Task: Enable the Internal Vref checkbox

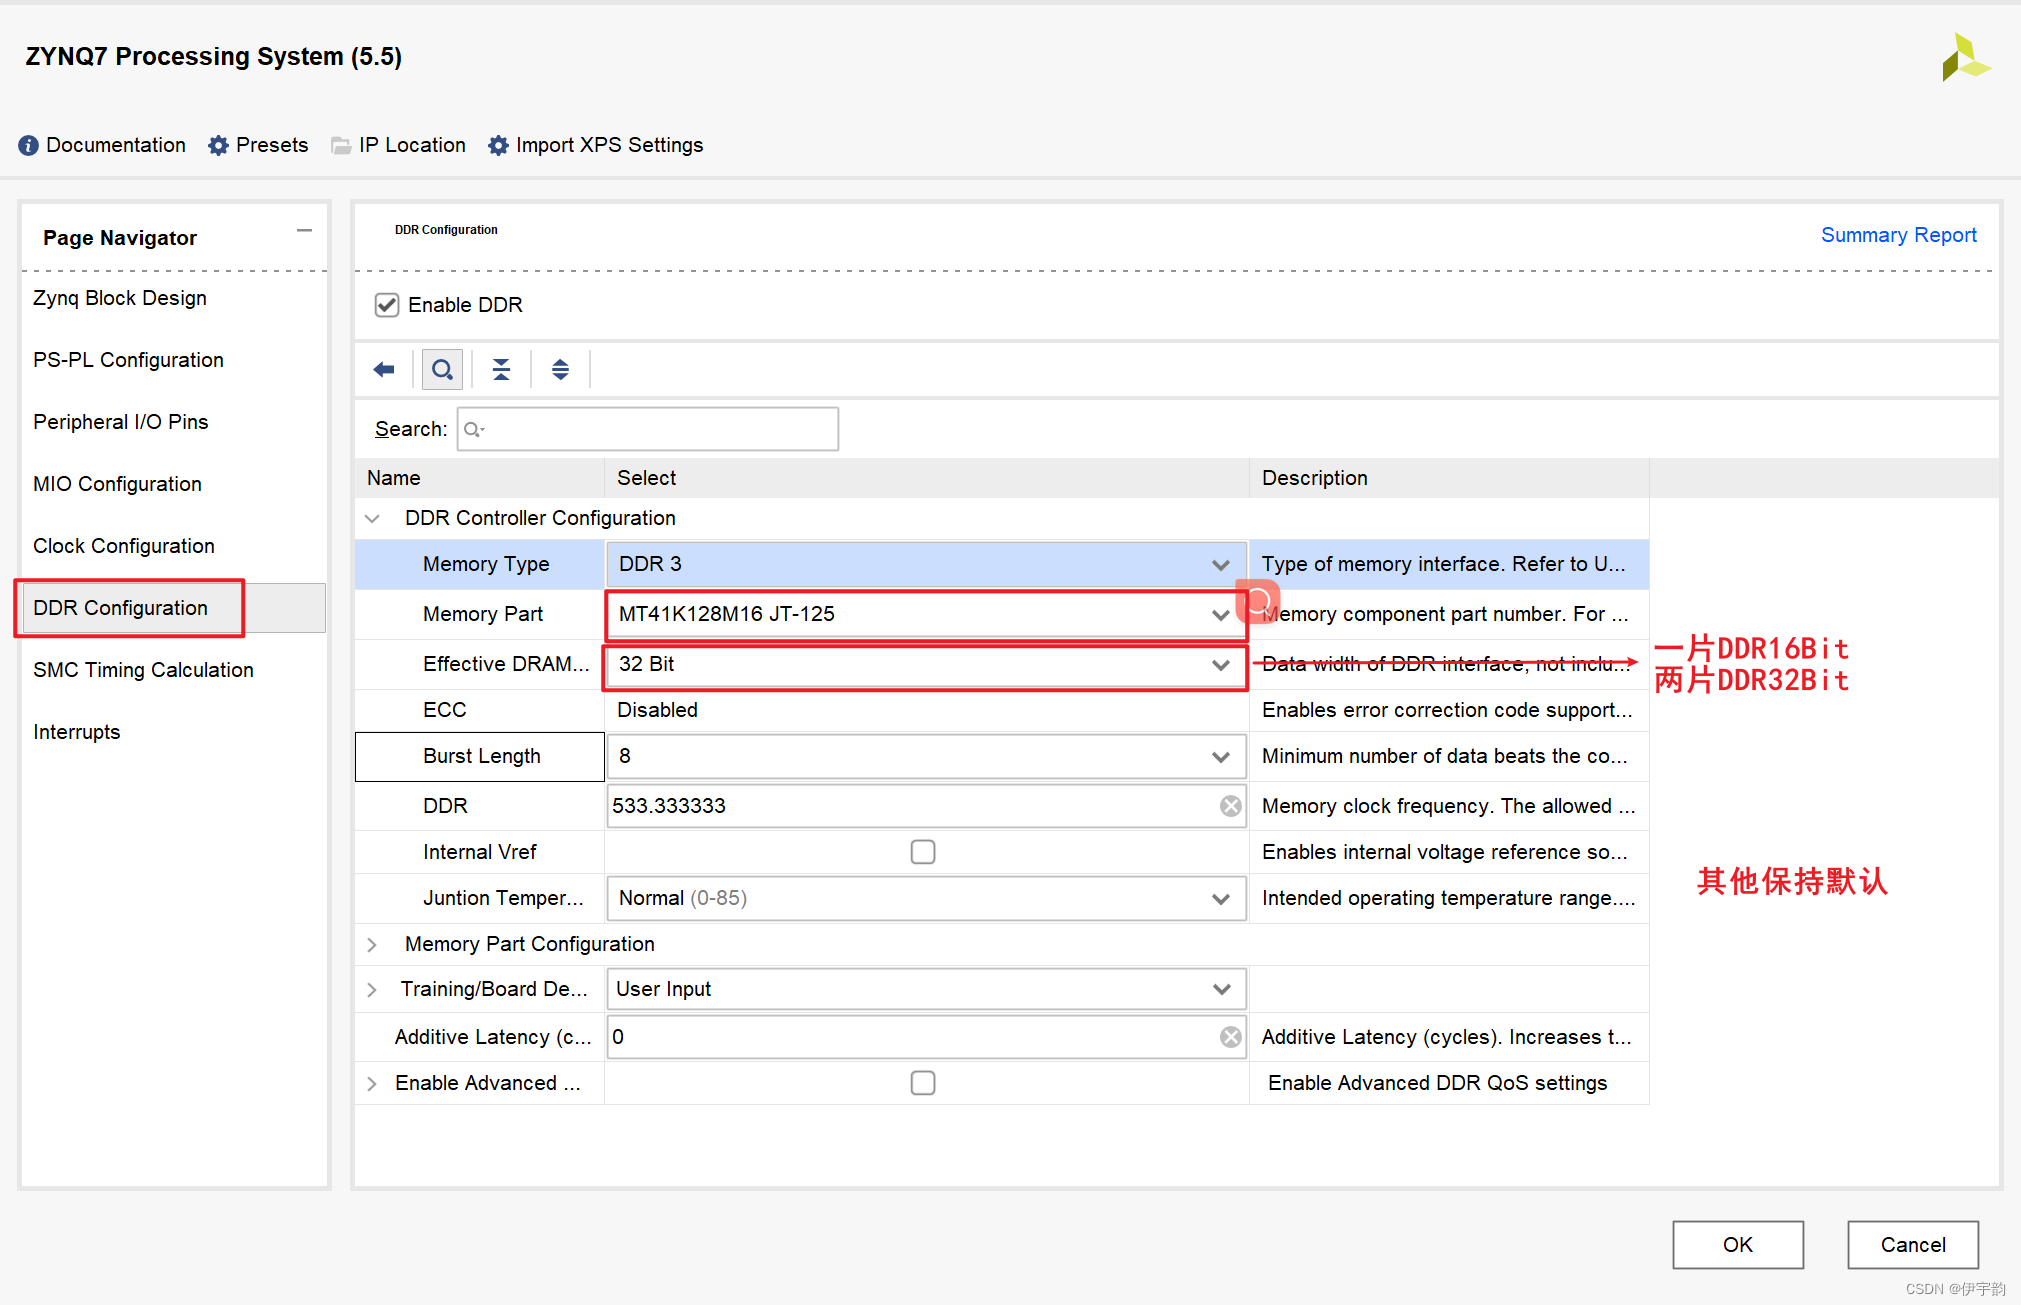Action: [x=923, y=852]
